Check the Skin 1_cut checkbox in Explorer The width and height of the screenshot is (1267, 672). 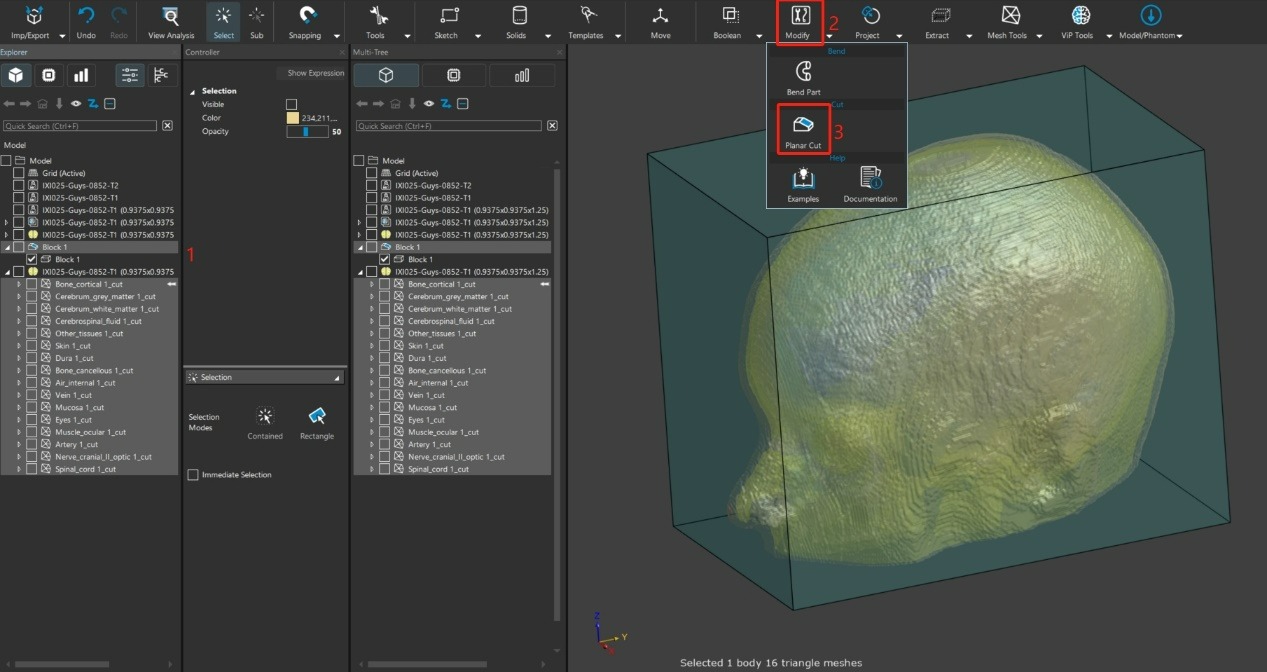[32, 346]
